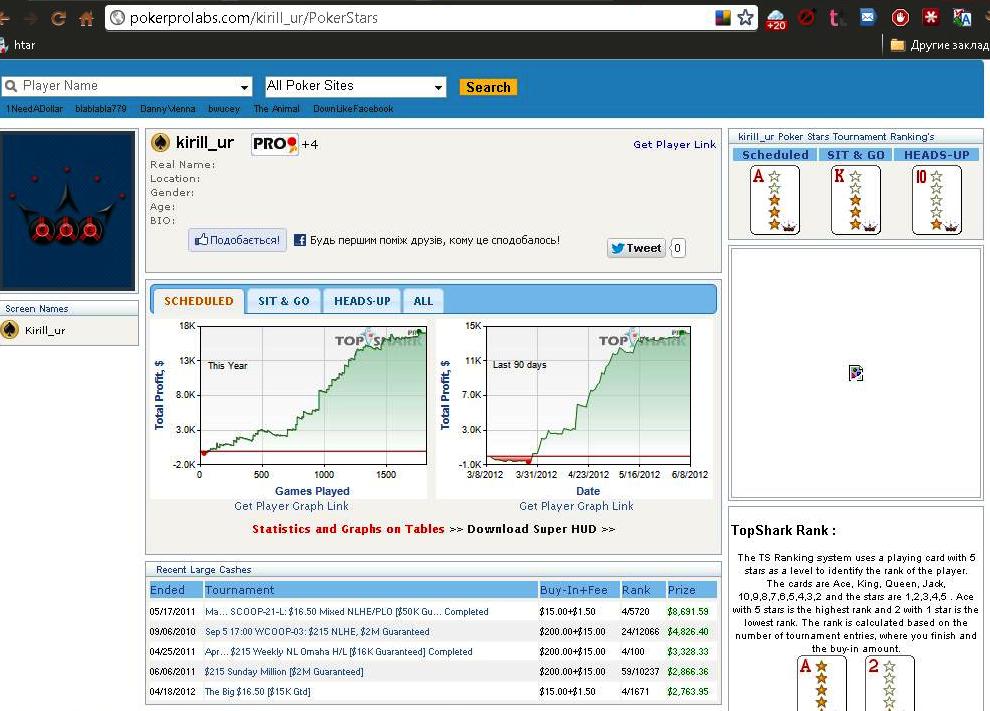Viewport: 990px width, 711px height.
Task: Open the Player Name dropdown arrow
Action: (244, 87)
